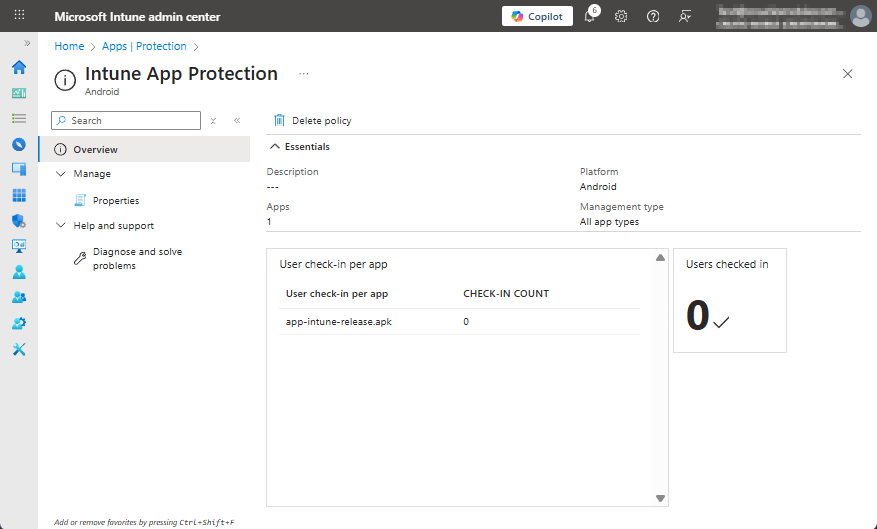Image resolution: width=877 pixels, height=529 pixels.
Task: Open the Copilot button
Action: coord(537,17)
